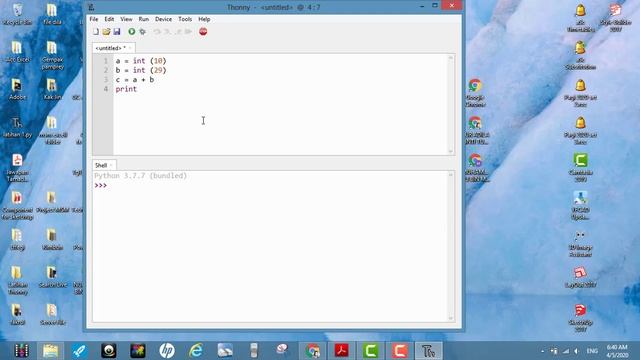
Task: Create a new file in Thonny toolbar
Action: (x=96, y=31)
